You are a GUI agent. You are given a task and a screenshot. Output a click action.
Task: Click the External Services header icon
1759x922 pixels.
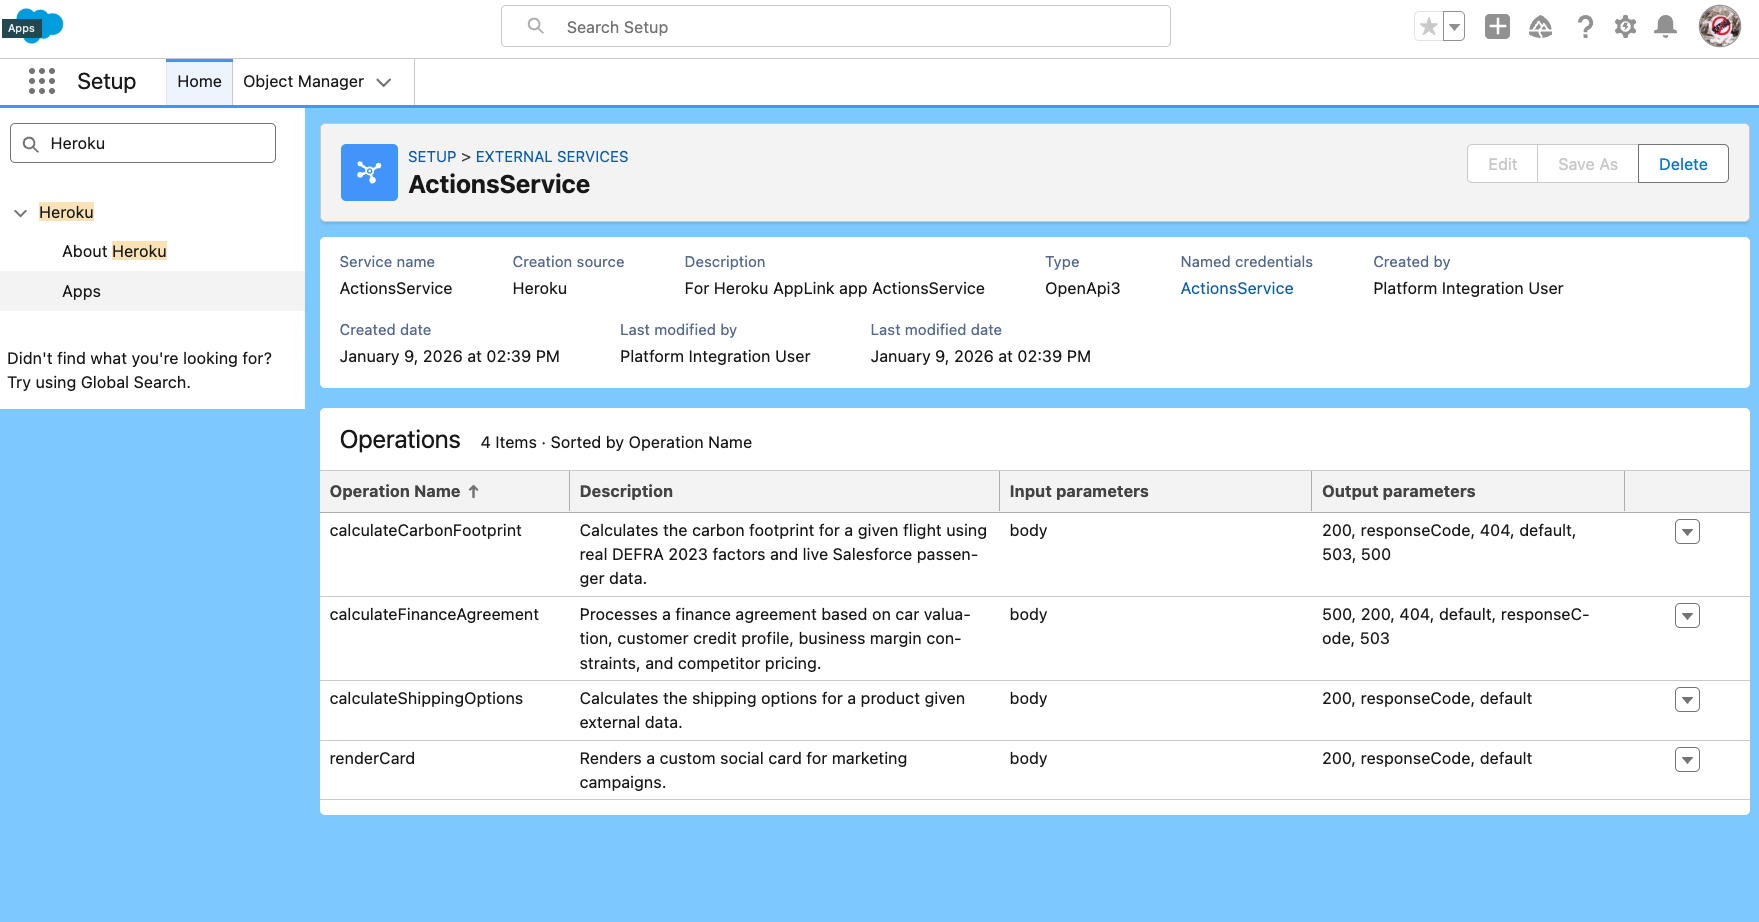click(x=369, y=172)
